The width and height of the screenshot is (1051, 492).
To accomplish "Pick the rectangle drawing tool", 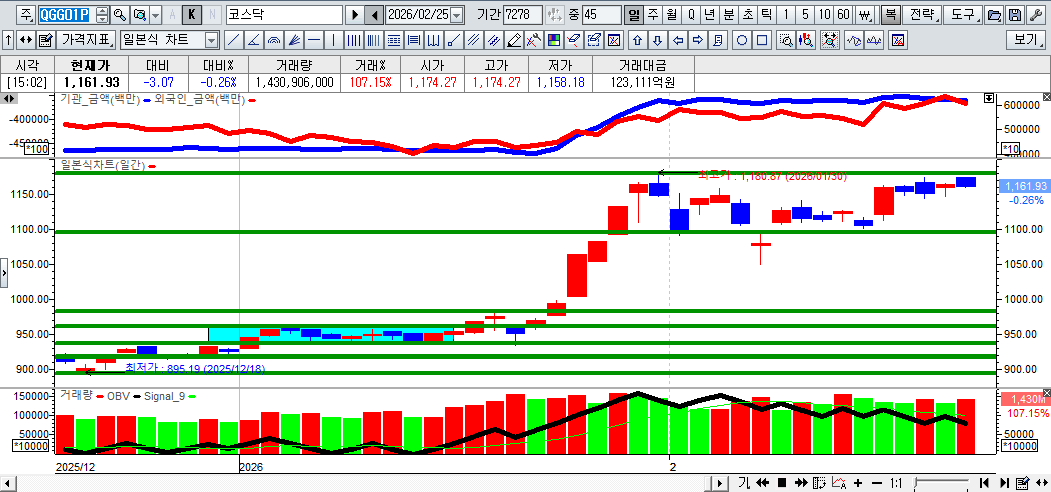I will [x=762, y=41].
